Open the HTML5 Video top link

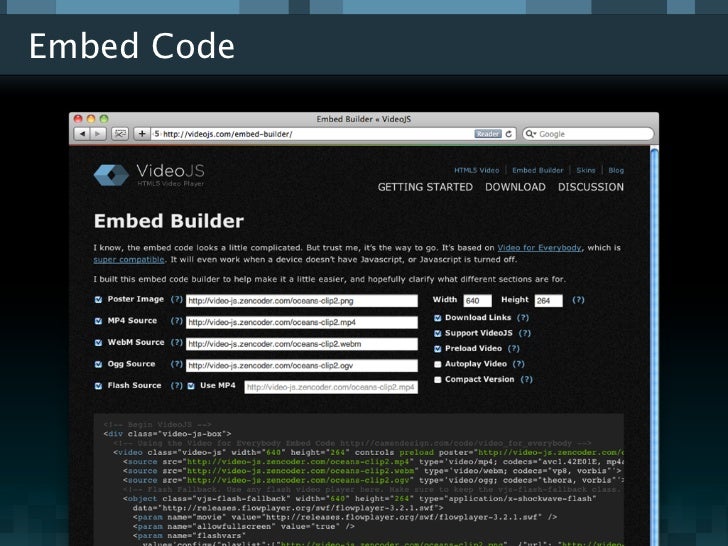pyautogui.click(x=477, y=170)
